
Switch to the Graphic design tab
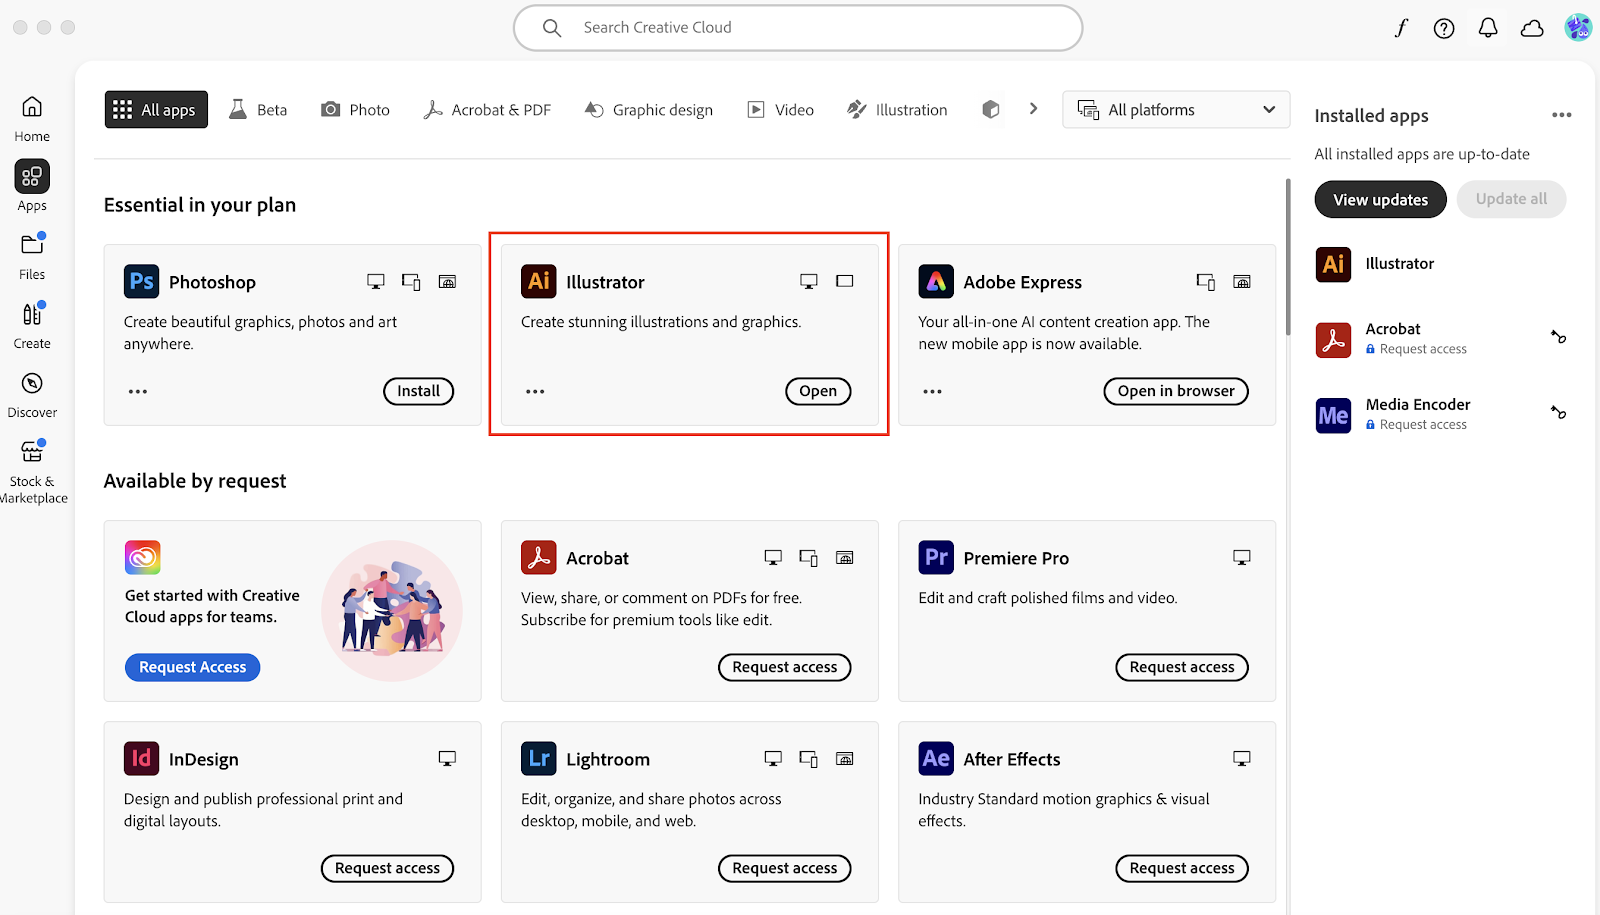pos(648,110)
